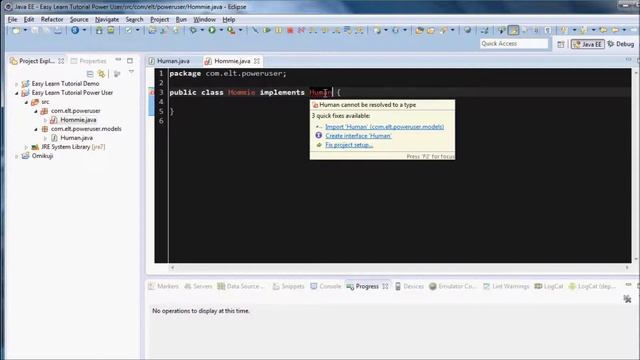Expand Easy Learn Tutorial Demo project

tap(17, 84)
